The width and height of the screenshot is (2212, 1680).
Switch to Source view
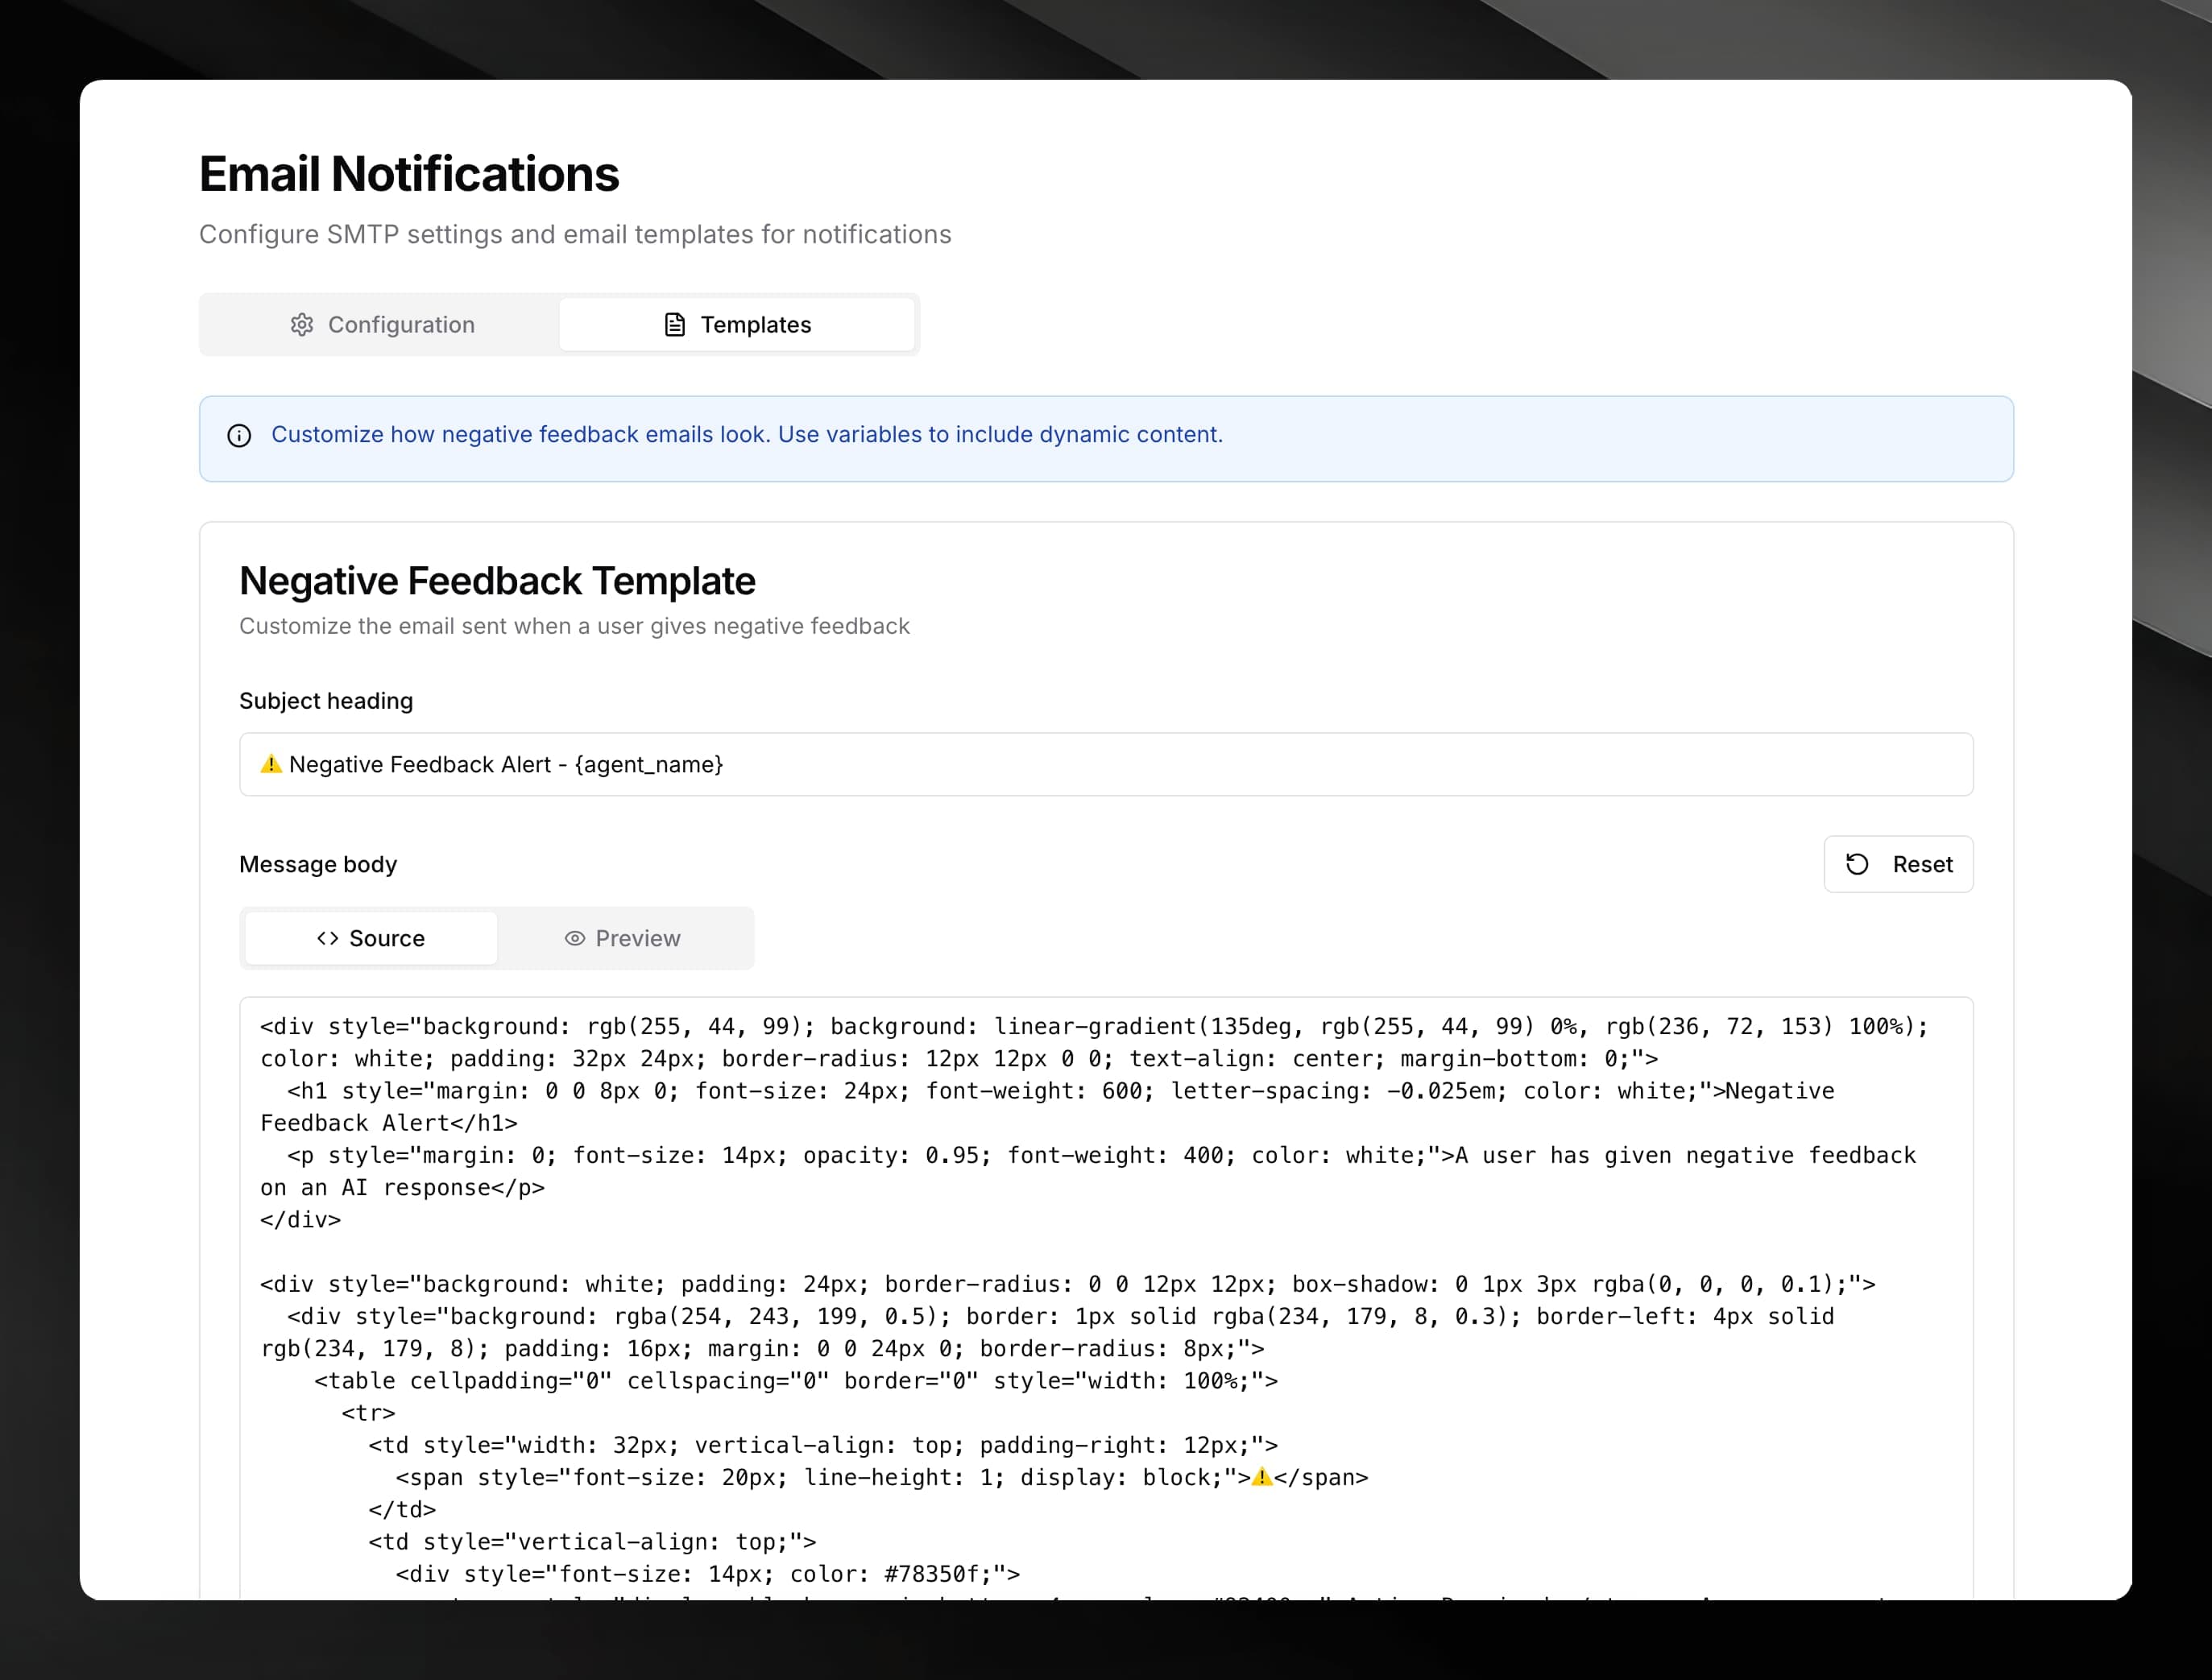pyautogui.click(x=371, y=939)
